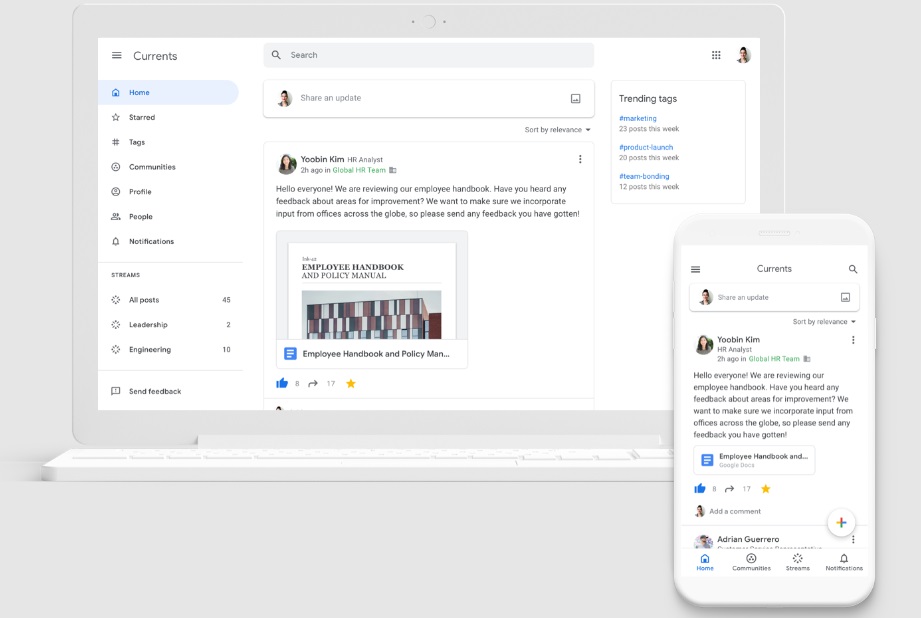
Task: Tap Add a comment on the phone post
Action: tap(735, 512)
